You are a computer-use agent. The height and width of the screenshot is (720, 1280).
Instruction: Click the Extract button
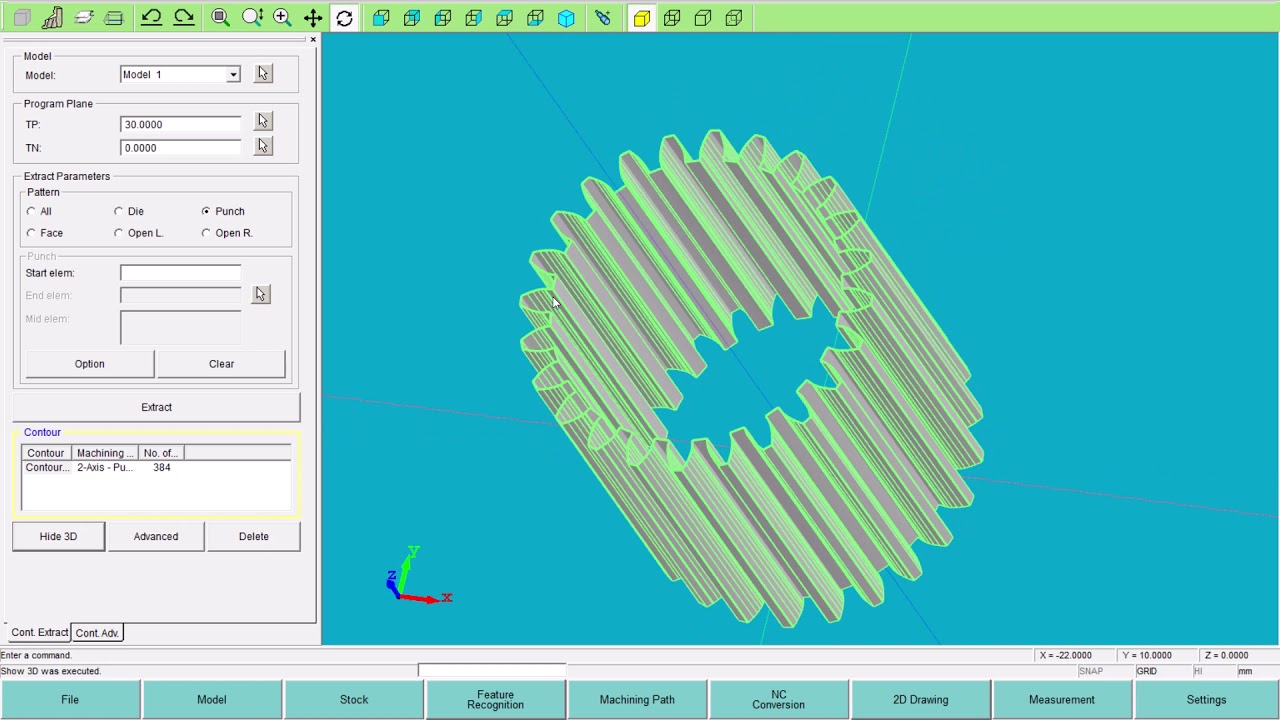coord(156,407)
